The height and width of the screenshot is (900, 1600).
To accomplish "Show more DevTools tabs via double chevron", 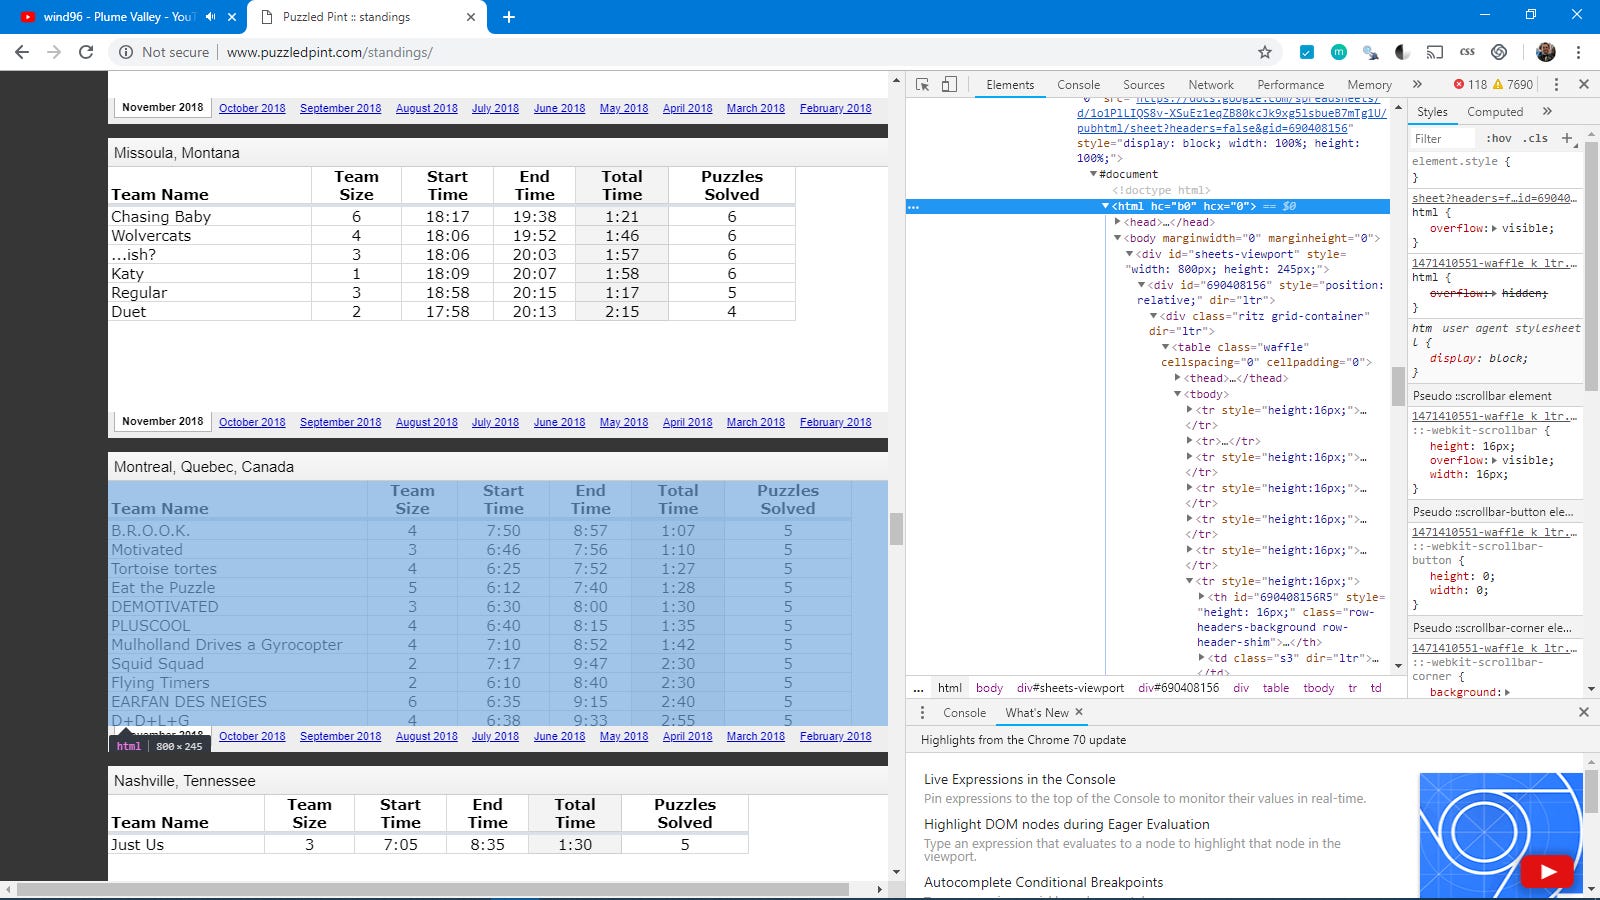I will point(1417,85).
